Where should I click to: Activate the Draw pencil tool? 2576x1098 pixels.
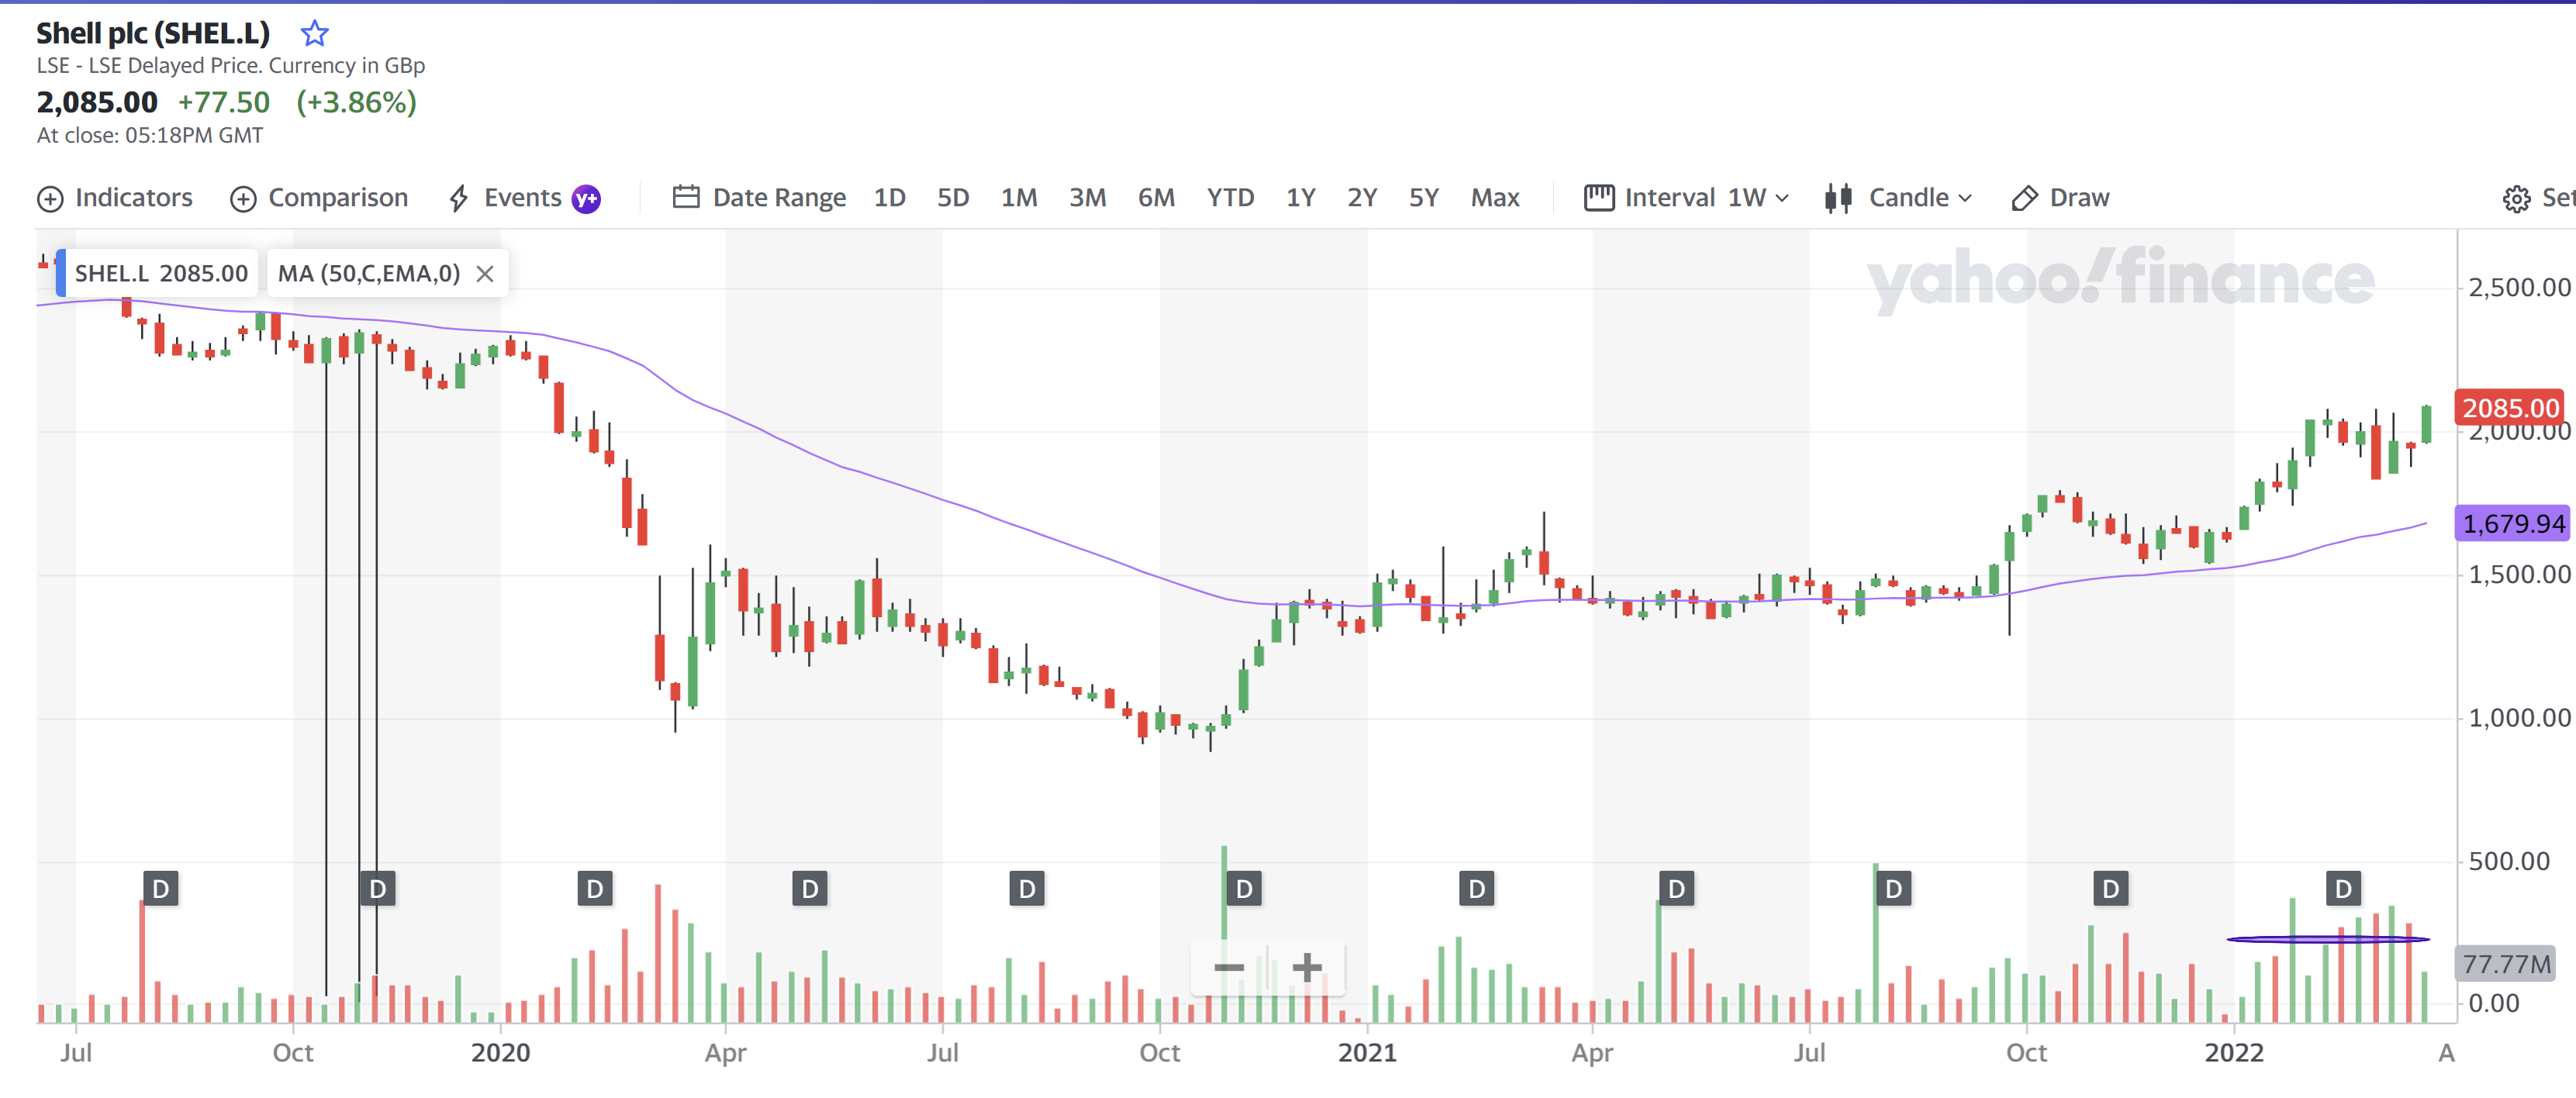[x=2060, y=198]
